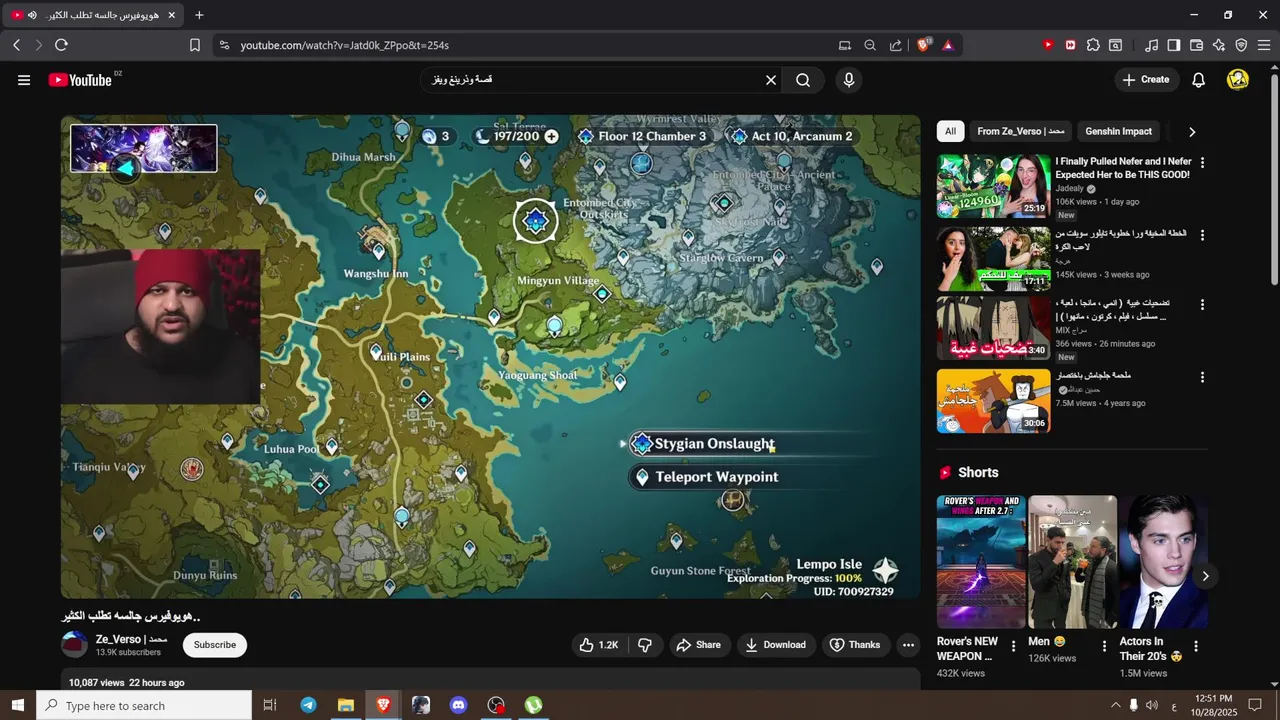
Task: Clear the search box with the X
Action: [771, 80]
